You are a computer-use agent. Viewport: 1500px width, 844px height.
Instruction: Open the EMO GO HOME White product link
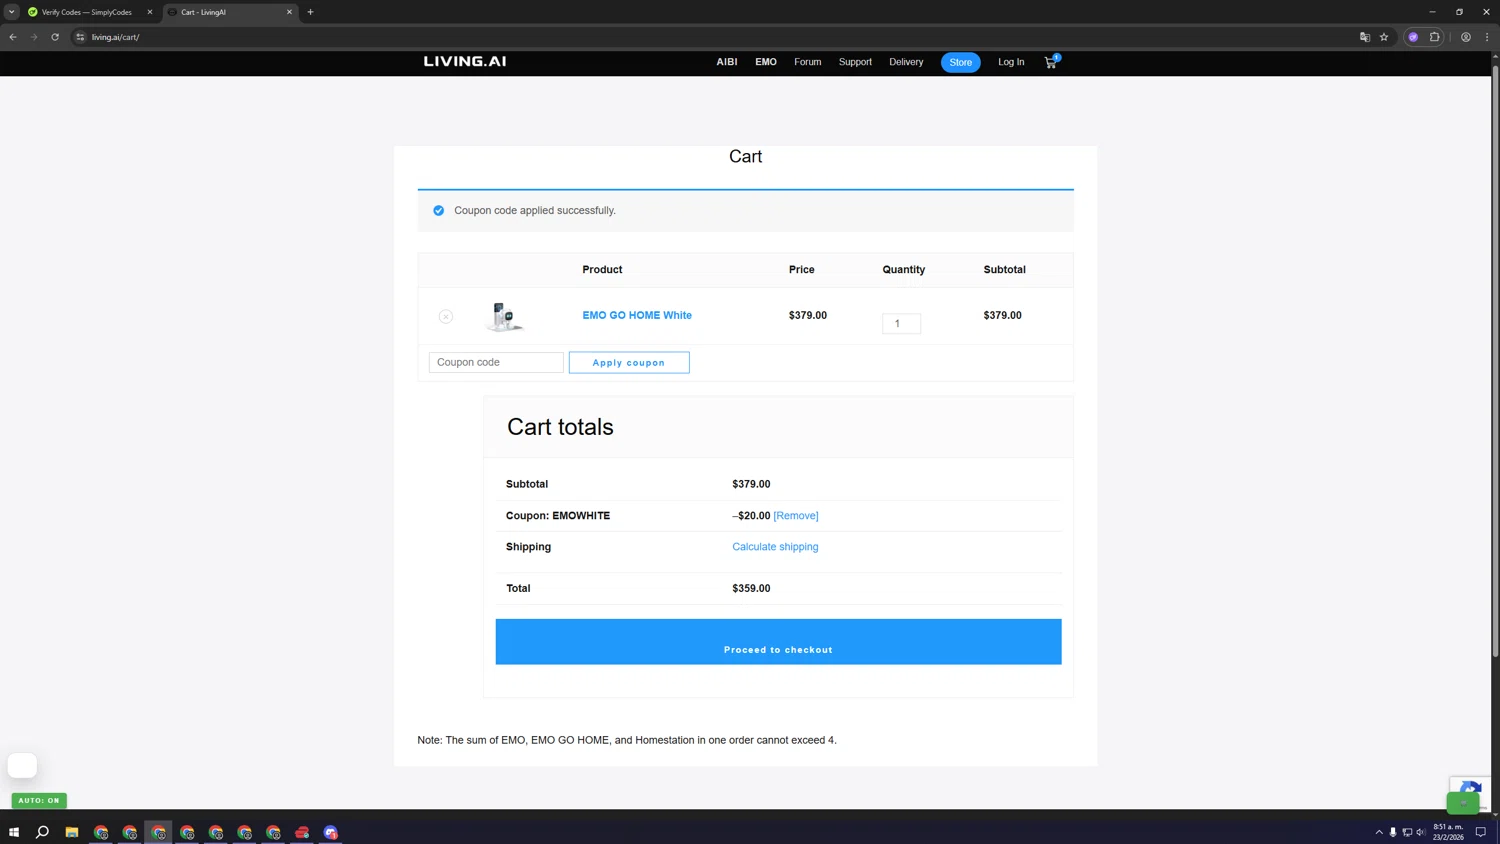click(x=637, y=315)
